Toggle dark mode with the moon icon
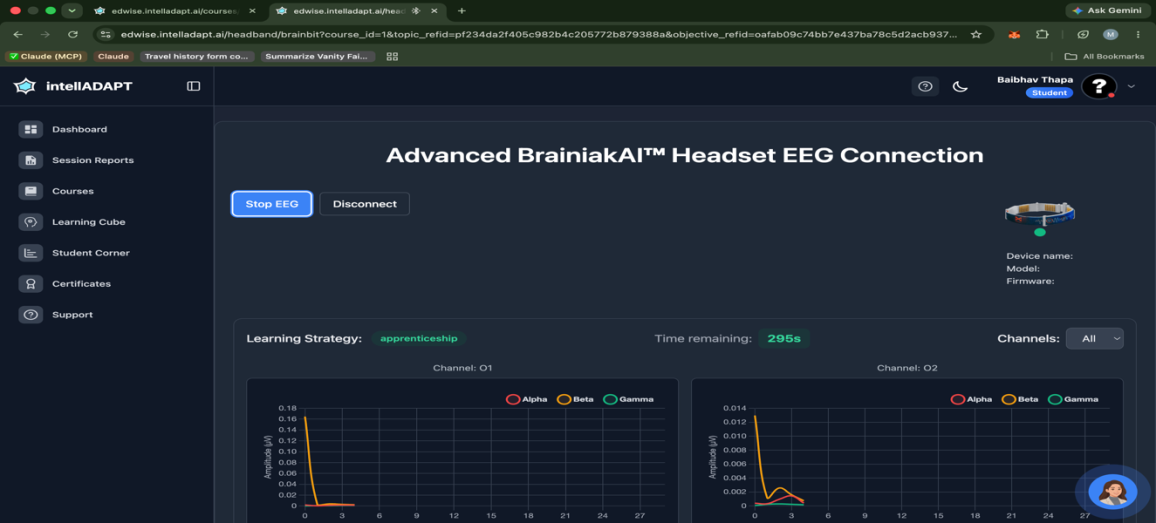 click(960, 86)
